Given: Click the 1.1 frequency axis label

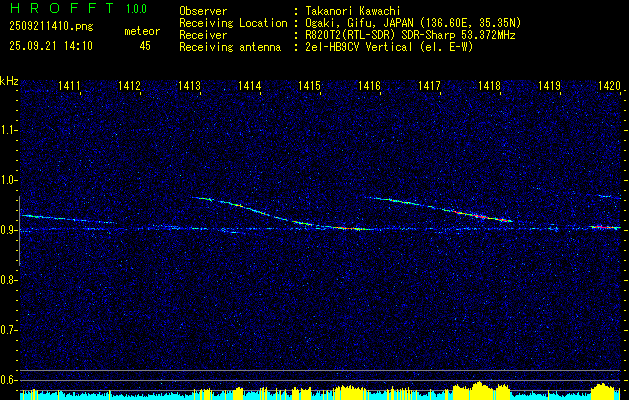Looking at the screenshot, I should click(x=8, y=130).
